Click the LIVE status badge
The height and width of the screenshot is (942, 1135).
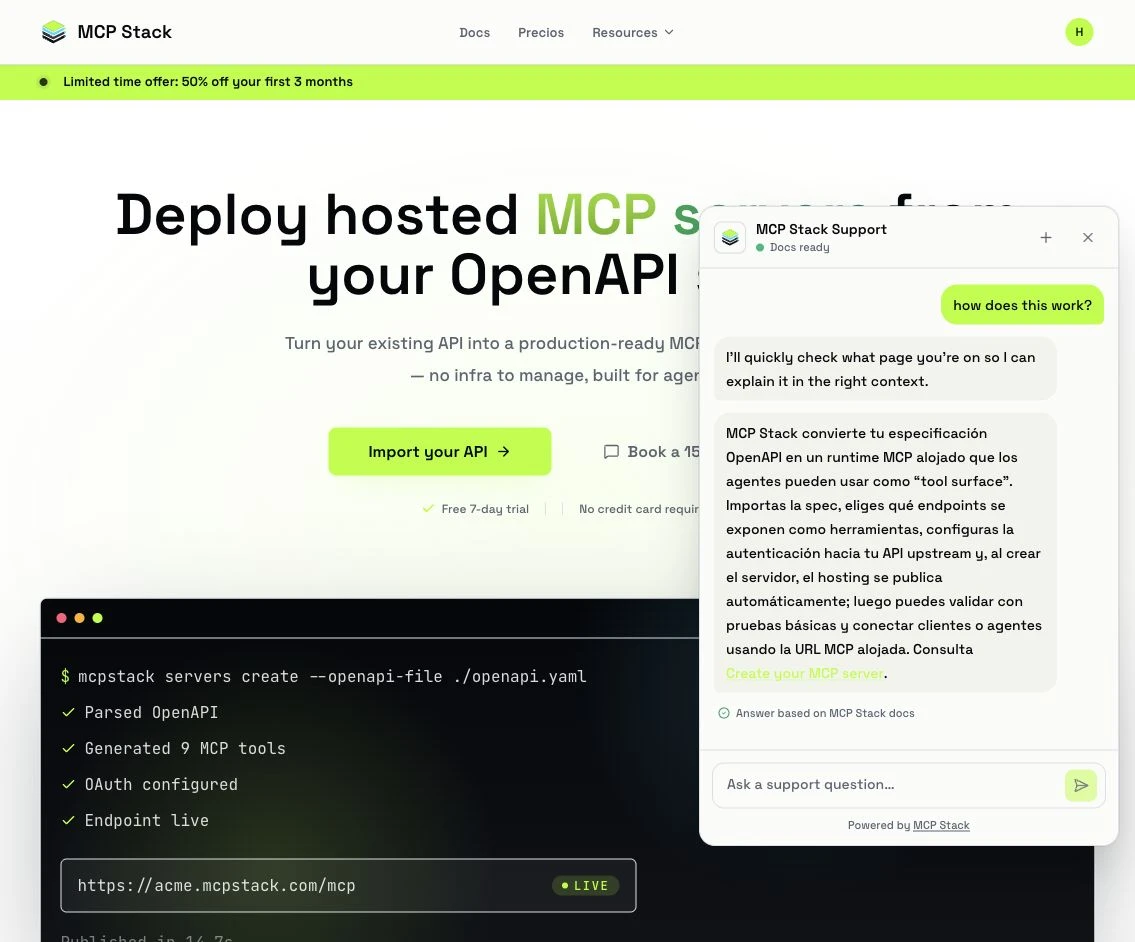(x=585, y=886)
